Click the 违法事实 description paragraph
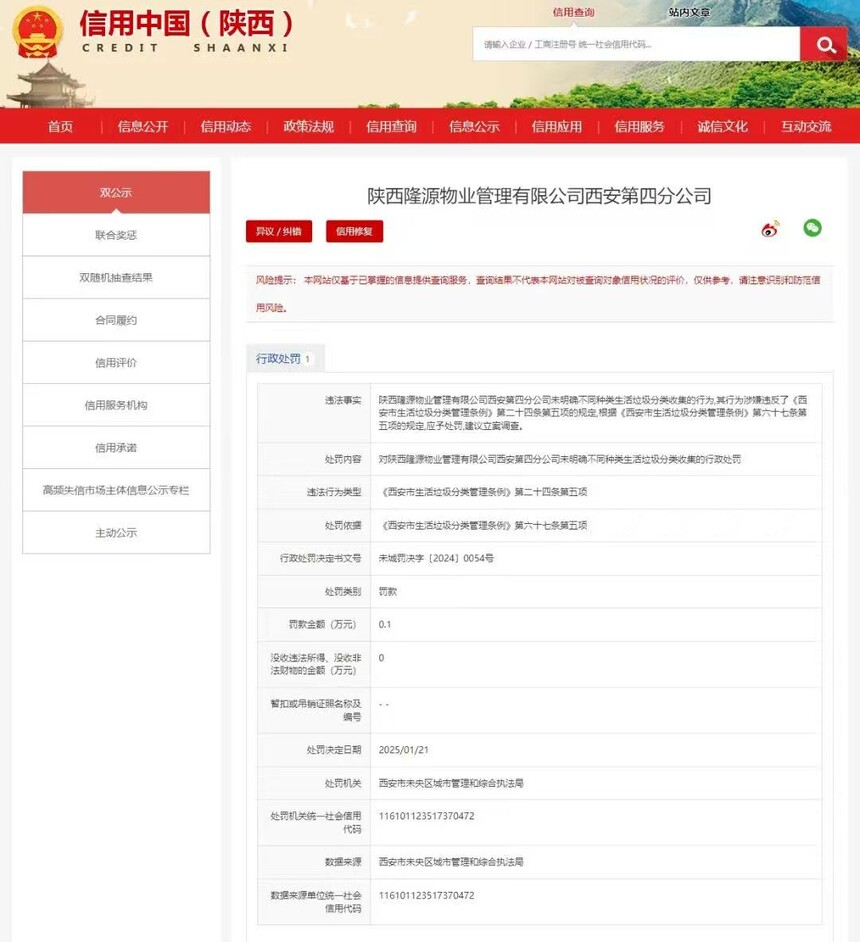This screenshot has width=860, height=942. point(593,413)
